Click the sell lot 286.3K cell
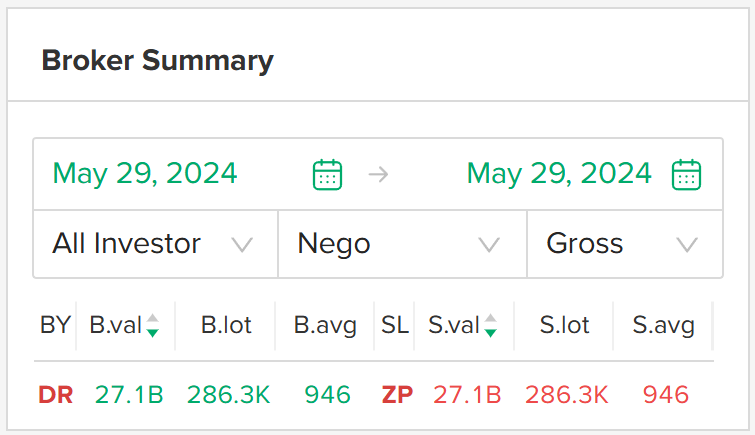This screenshot has width=755, height=435. point(567,395)
